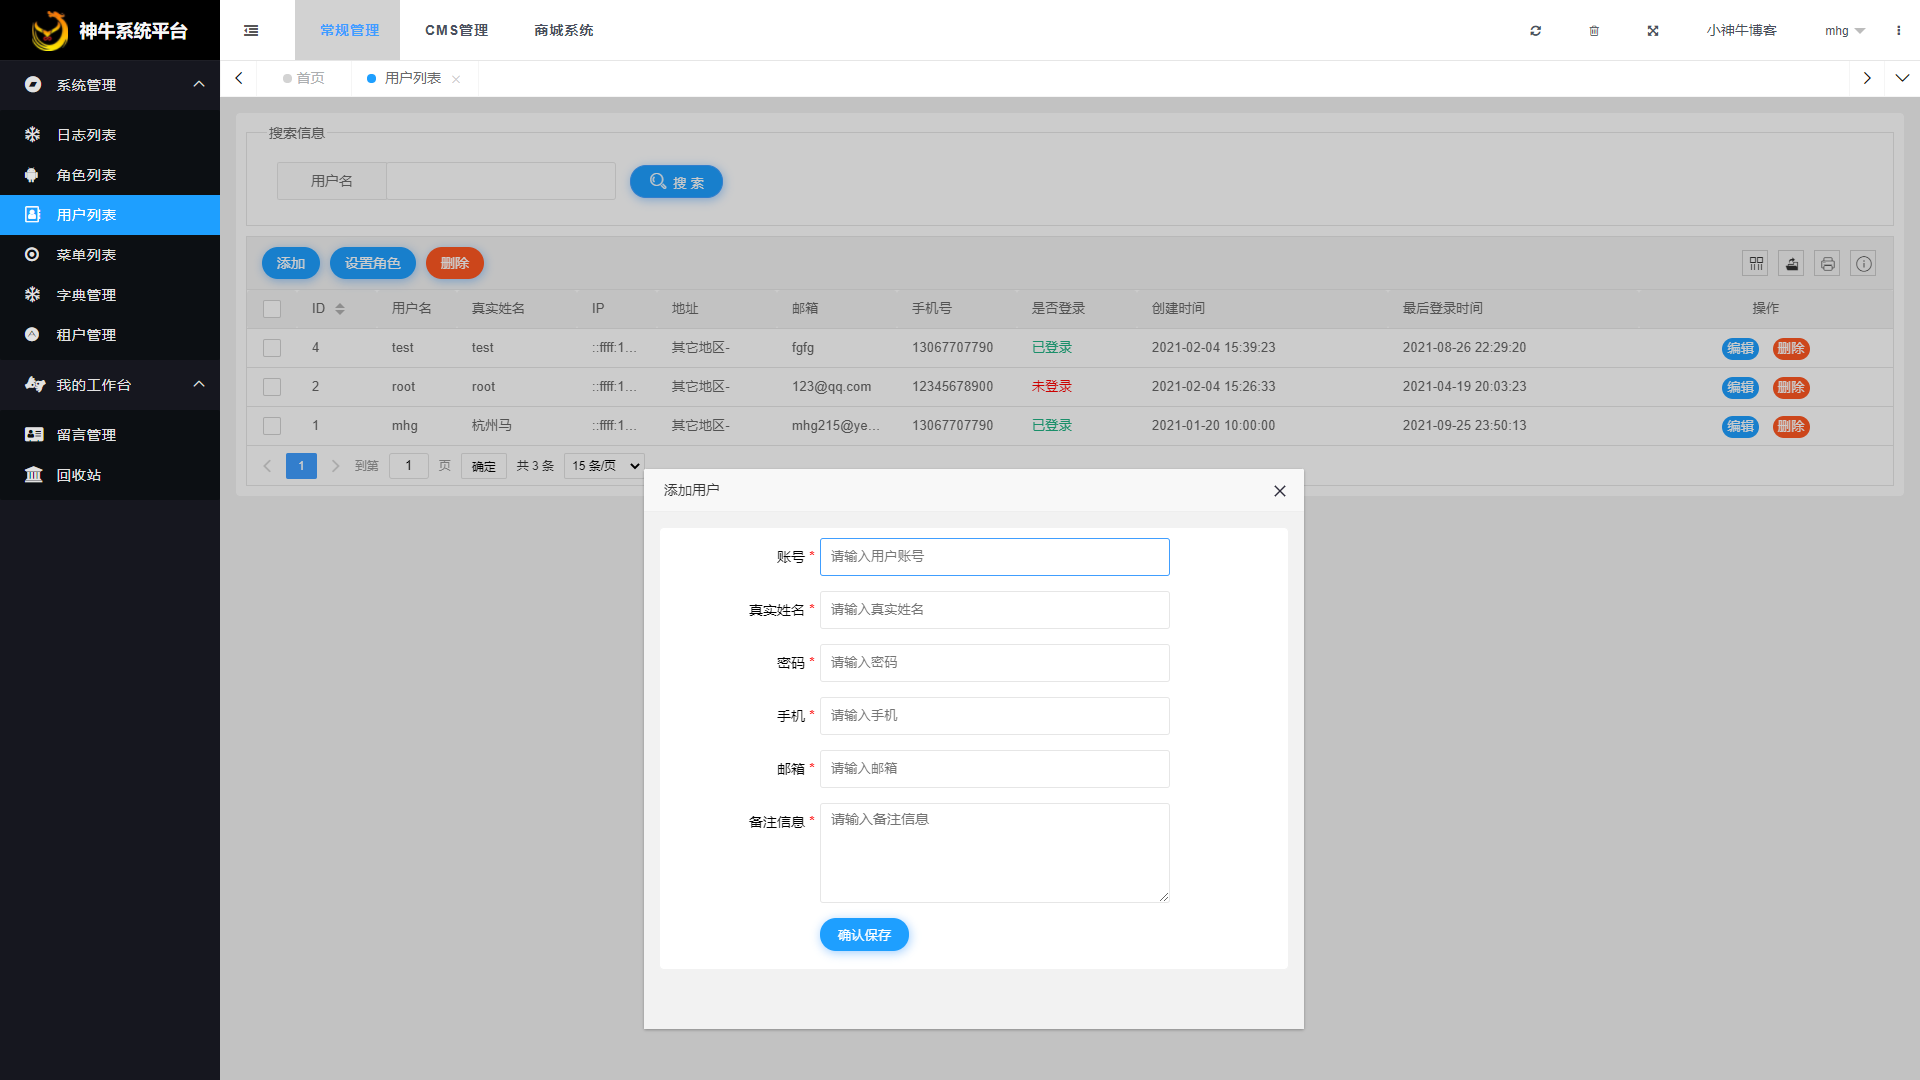Check the checkbox for user test
This screenshot has width=1920, height=1080.
click(271, 348)
